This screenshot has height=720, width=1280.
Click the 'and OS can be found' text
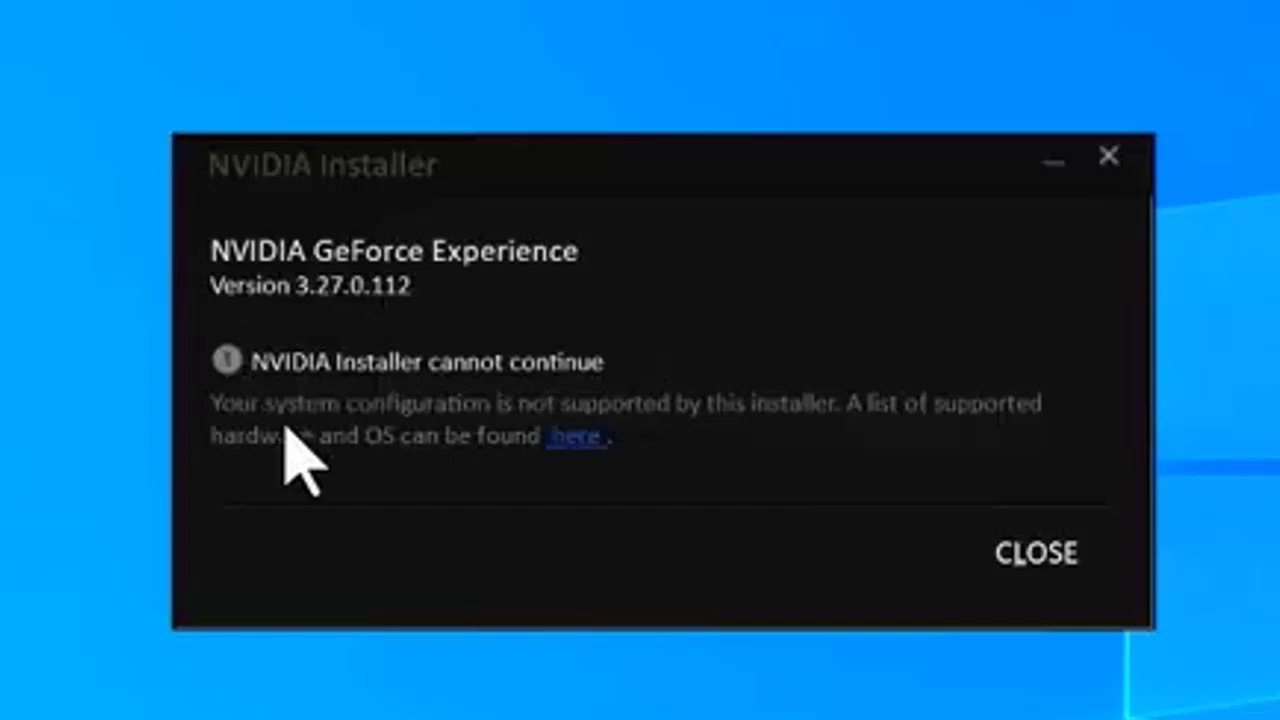click(x=430, y=436)
